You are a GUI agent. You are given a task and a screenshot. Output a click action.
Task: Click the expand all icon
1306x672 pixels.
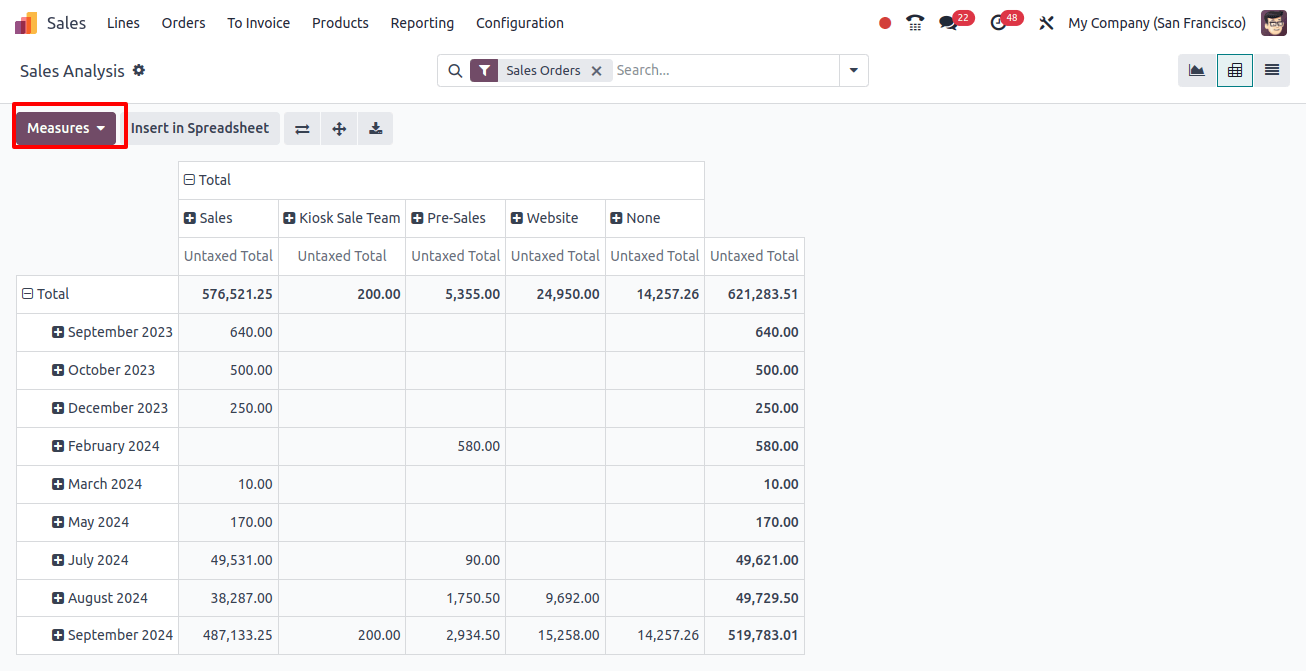[x=339, y=128]
